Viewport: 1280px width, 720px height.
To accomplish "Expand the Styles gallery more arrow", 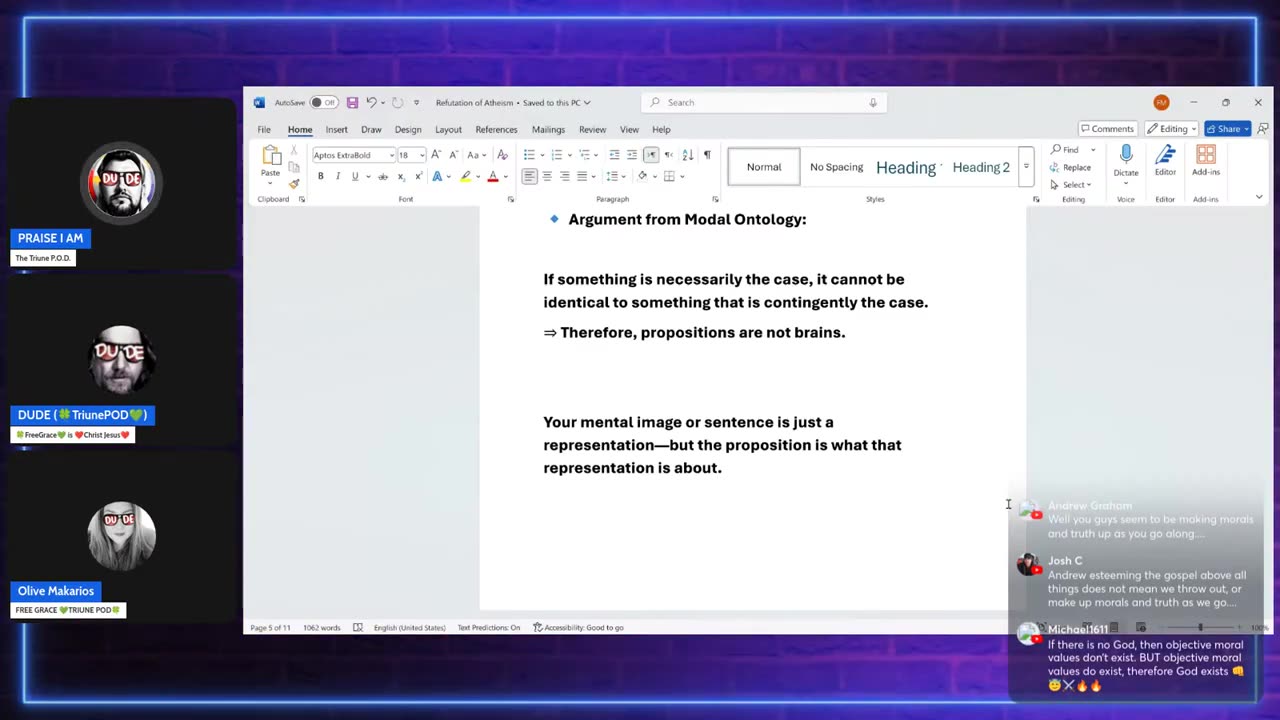I will click(1026, 167).
